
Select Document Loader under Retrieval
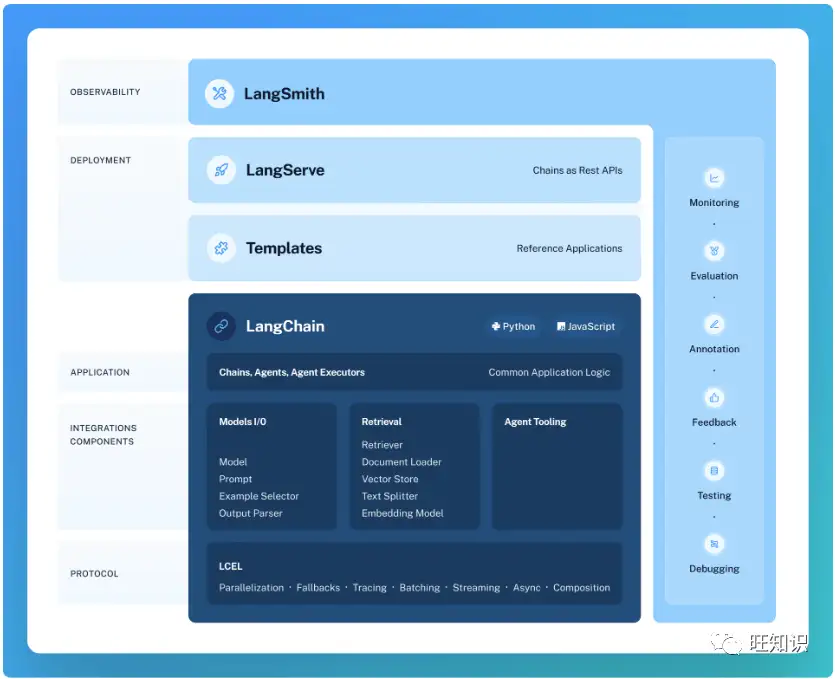(402, 462)
